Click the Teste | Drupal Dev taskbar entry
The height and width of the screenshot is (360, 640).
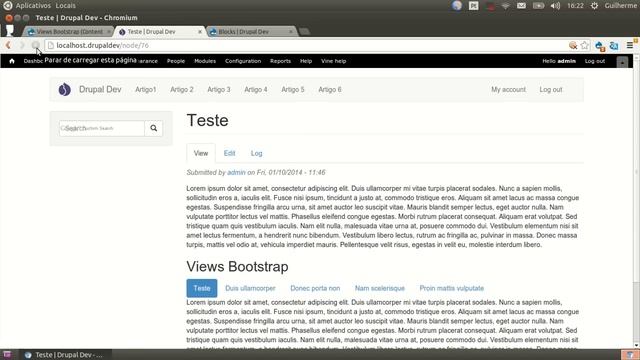pos(64,355)
